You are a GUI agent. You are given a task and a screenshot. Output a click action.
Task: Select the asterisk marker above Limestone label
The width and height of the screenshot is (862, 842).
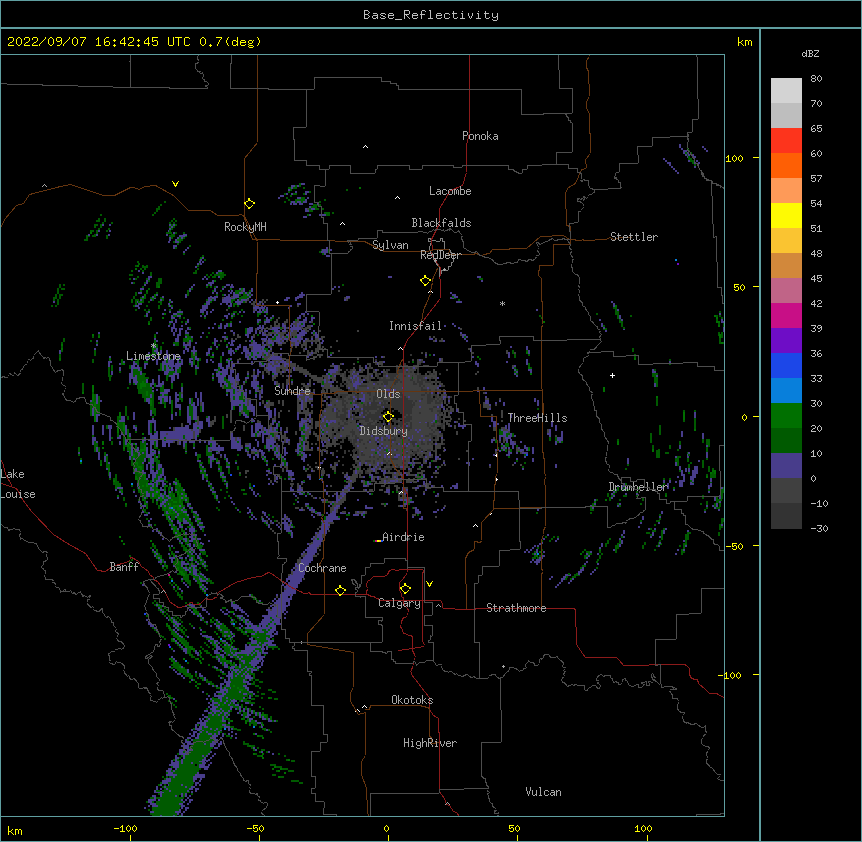[x=154, y=346]
